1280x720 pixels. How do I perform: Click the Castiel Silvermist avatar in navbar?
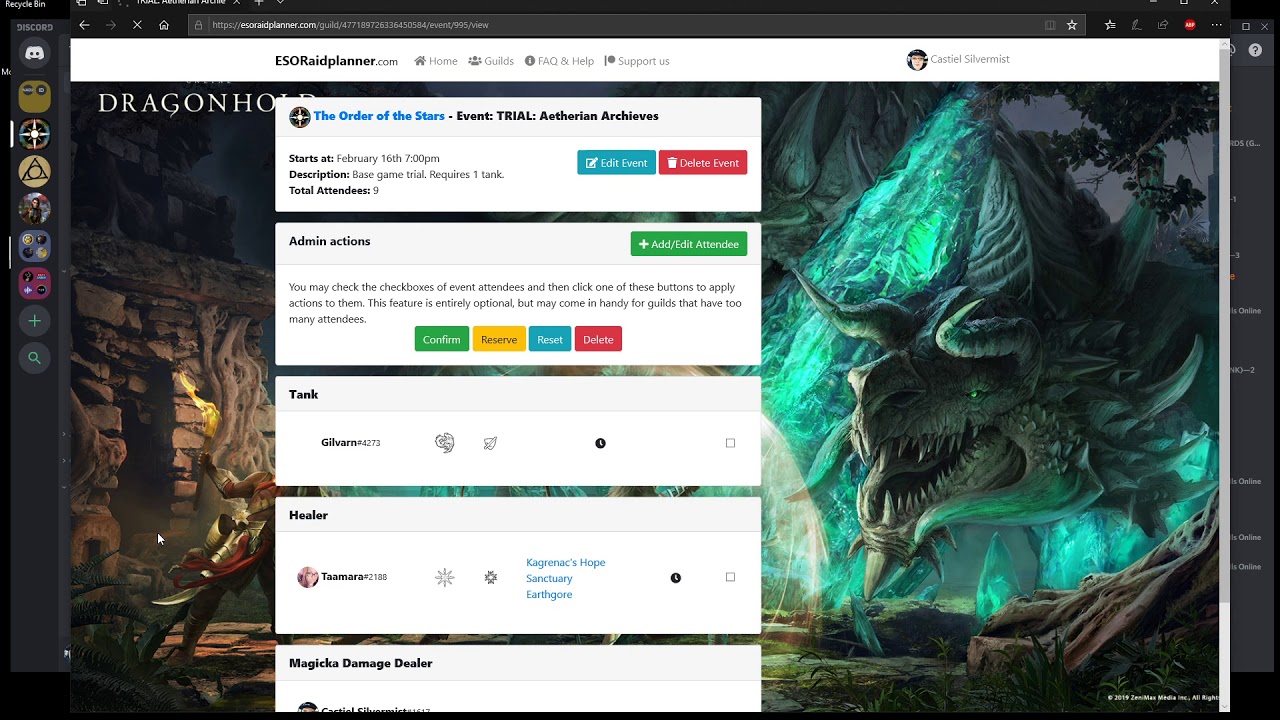[917, 60]
